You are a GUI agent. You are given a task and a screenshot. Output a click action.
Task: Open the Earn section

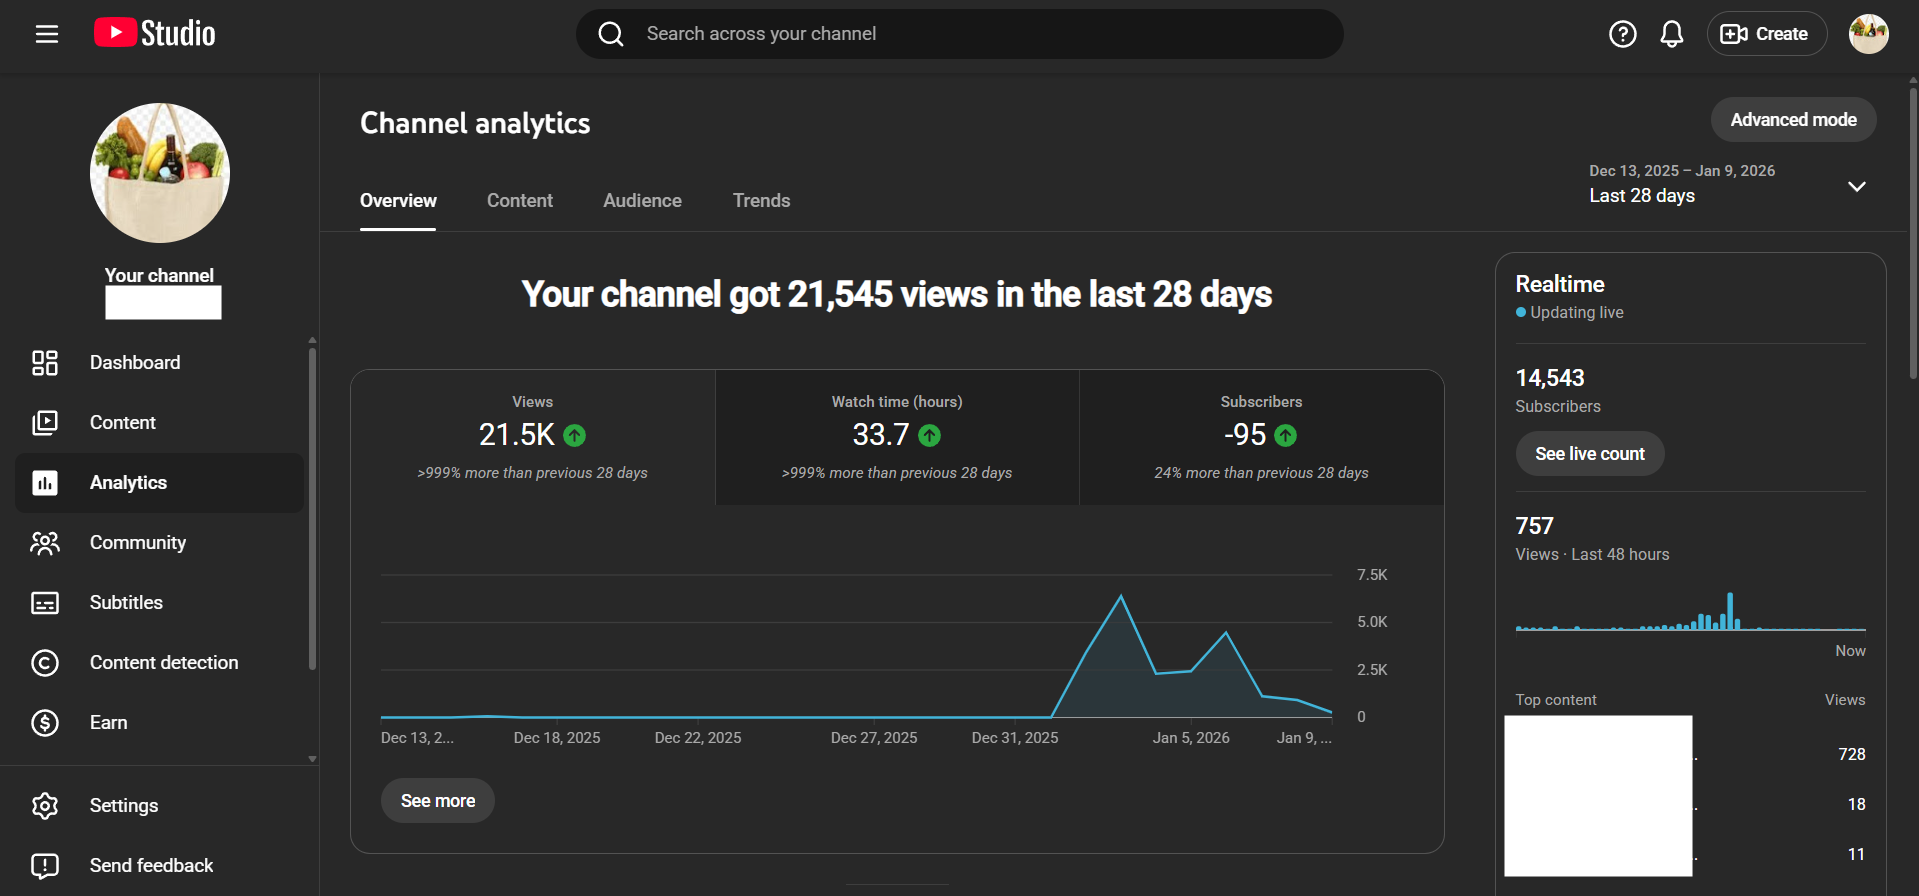pos(108,723)
